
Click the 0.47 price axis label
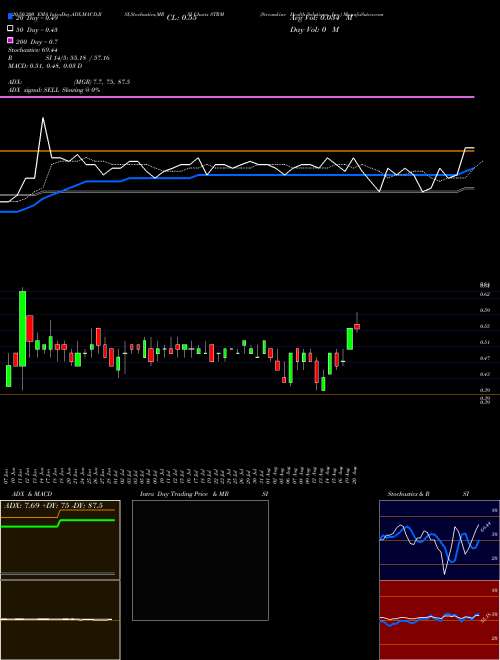click(486, 358)
